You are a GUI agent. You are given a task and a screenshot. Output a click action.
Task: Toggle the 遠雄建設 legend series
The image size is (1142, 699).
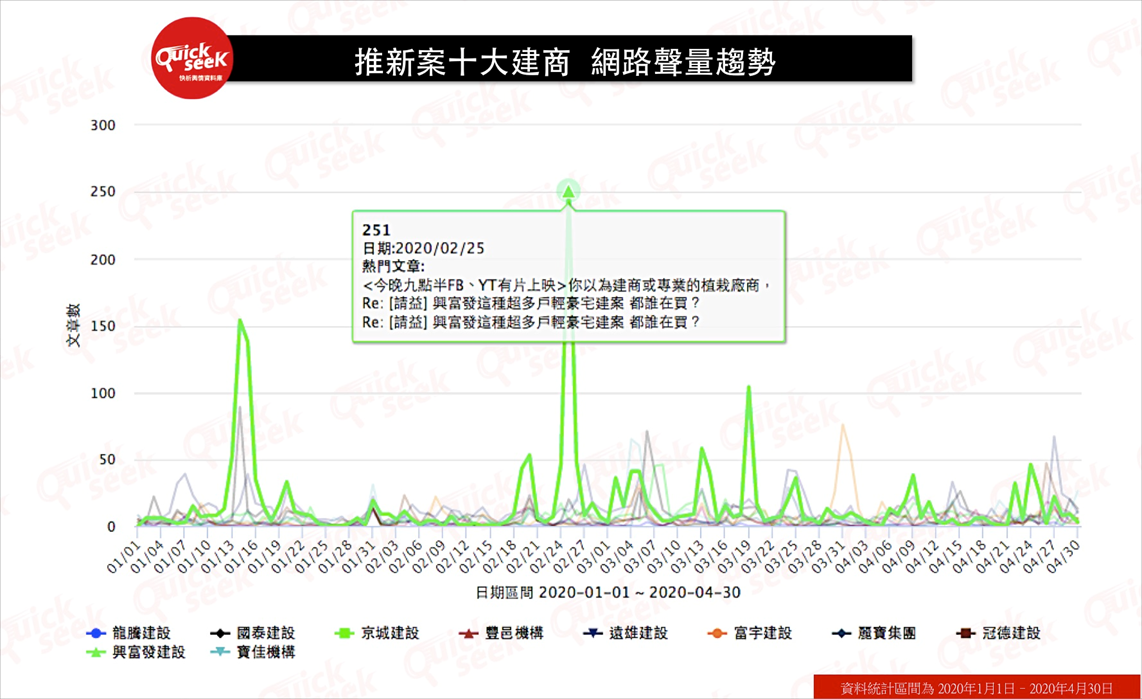tap(626, 633)
